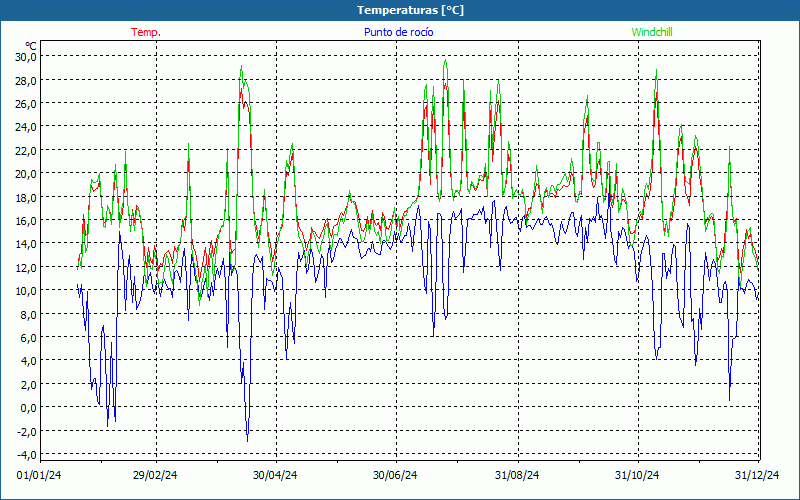
Task: Click the 6,0 y-axis value
Action: pyautogui.click(x=28, y=337)
